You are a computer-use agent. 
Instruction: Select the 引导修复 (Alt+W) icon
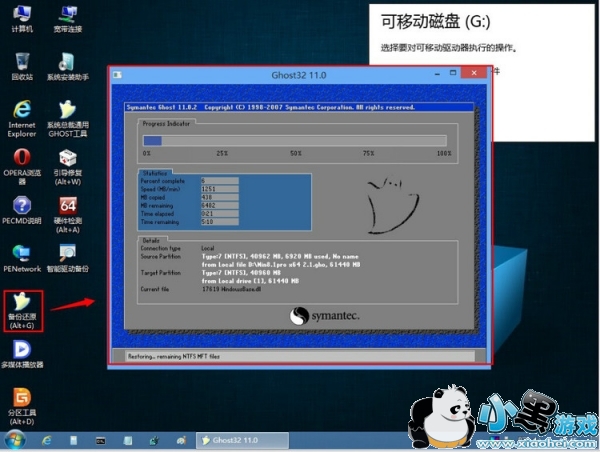[68, 167]
